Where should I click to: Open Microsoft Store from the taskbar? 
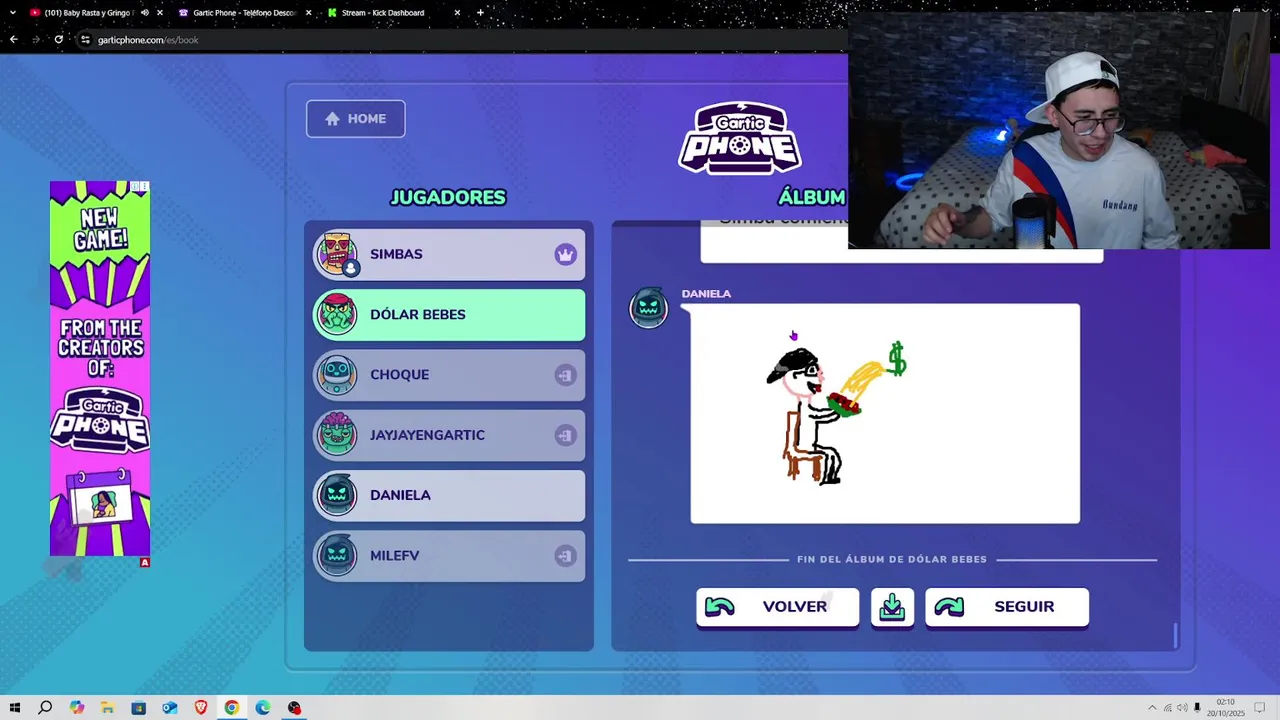tap(138, 708)
